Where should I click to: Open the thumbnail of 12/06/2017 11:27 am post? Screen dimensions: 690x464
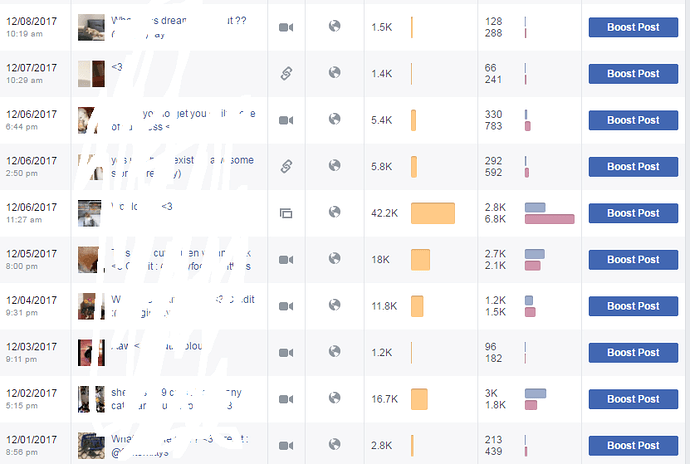(x=89, y=213)
